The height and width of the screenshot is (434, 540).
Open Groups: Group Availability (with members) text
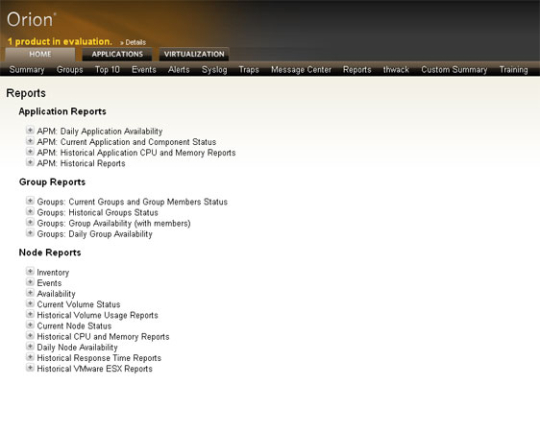pos(114,223)
